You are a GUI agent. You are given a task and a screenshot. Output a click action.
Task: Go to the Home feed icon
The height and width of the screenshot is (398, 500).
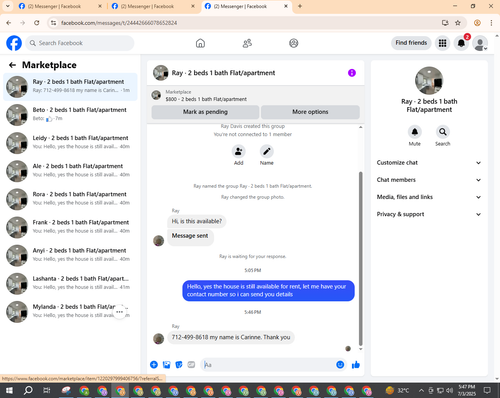[200, 43]
